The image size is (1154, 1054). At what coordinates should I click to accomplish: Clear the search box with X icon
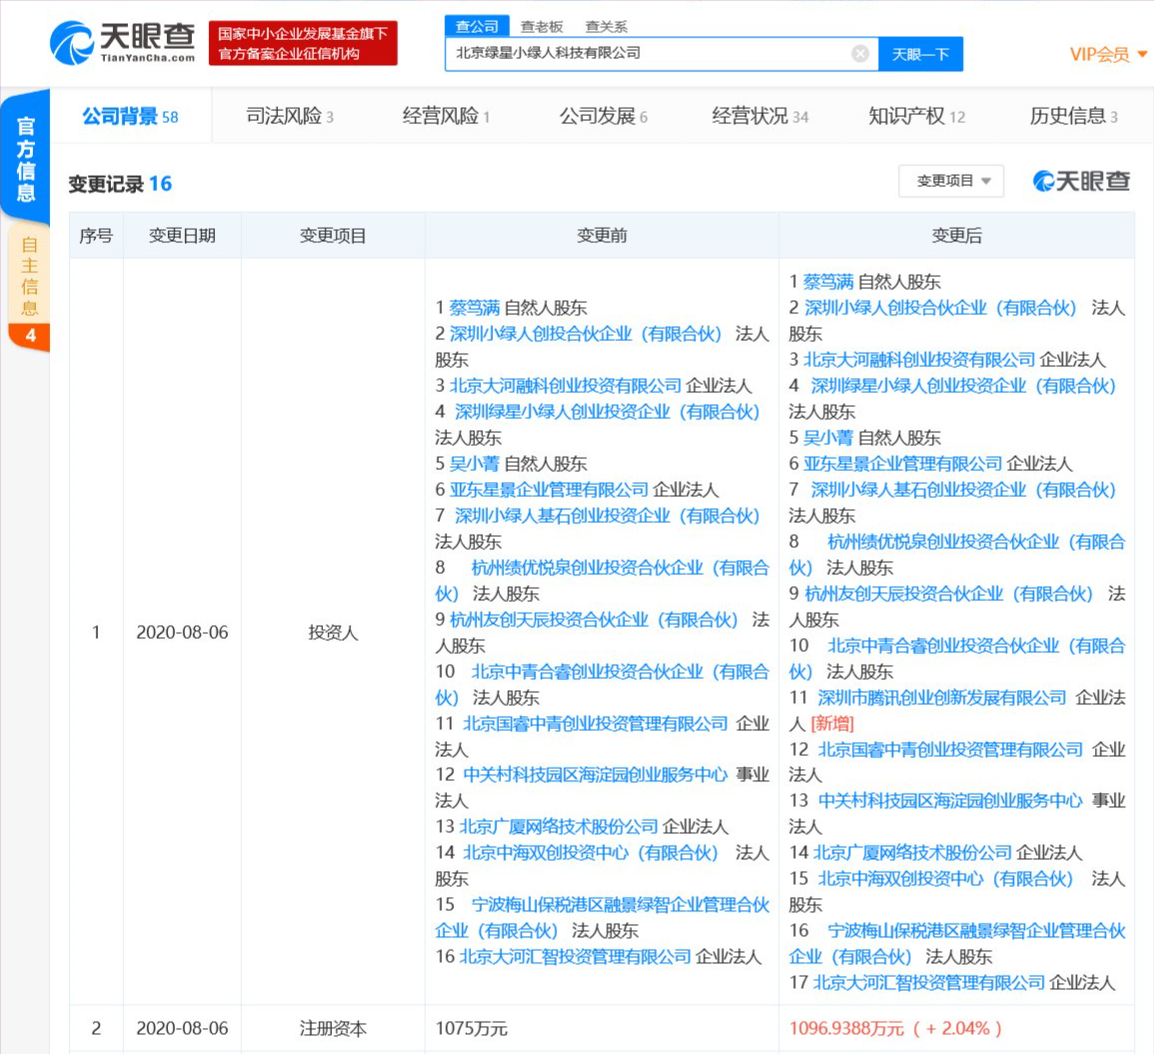point(860,54)
